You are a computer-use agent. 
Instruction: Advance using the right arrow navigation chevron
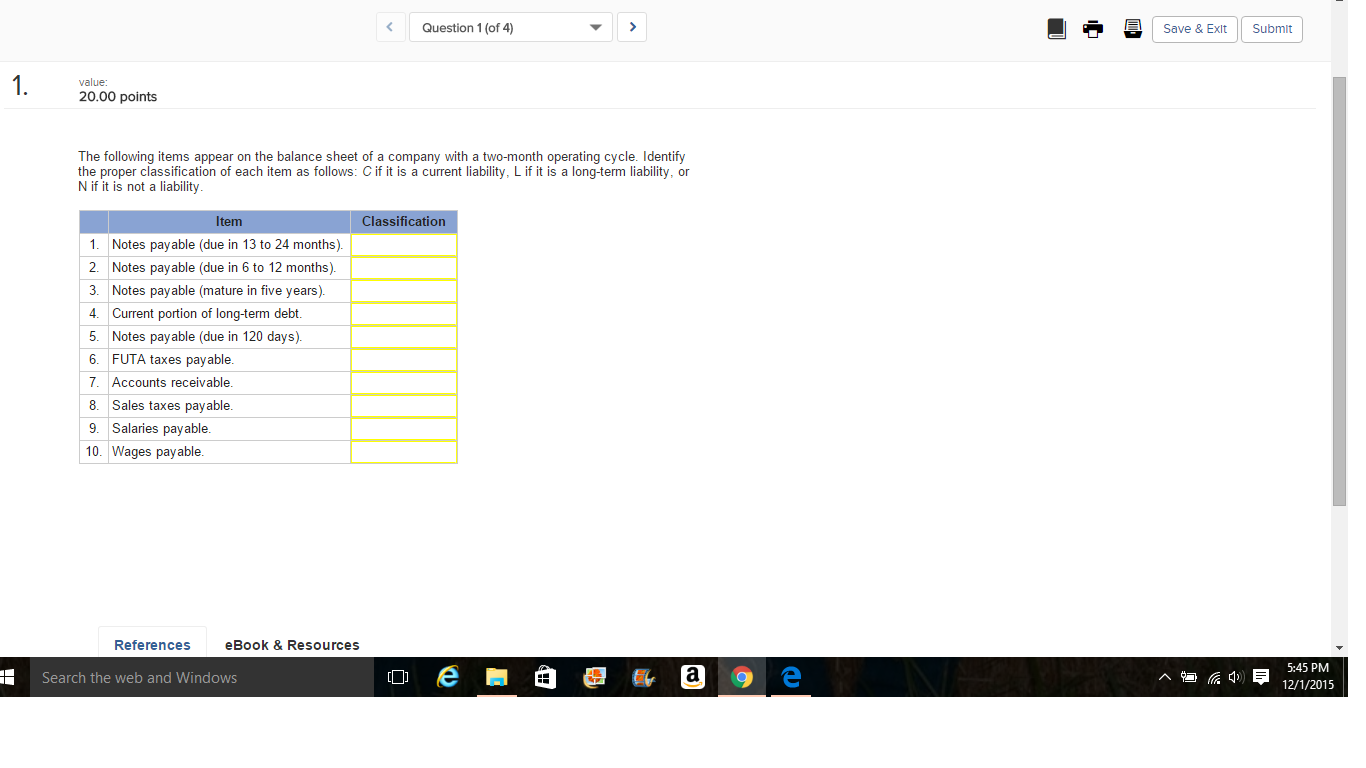coord(631,27)
